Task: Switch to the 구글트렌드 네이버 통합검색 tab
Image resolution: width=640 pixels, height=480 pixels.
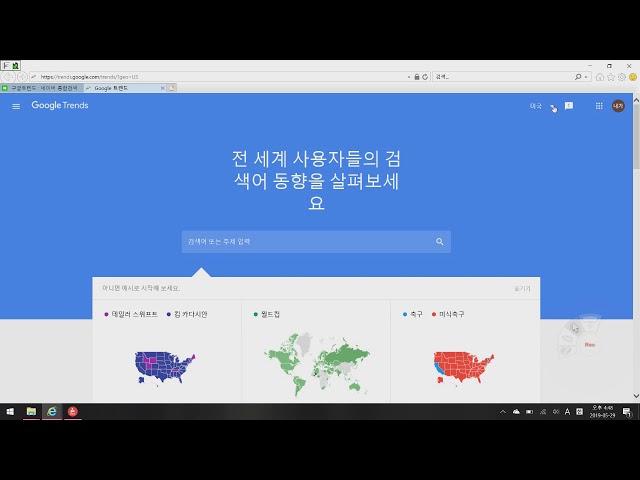Action: pyautogui.click(x=41, y=88)
